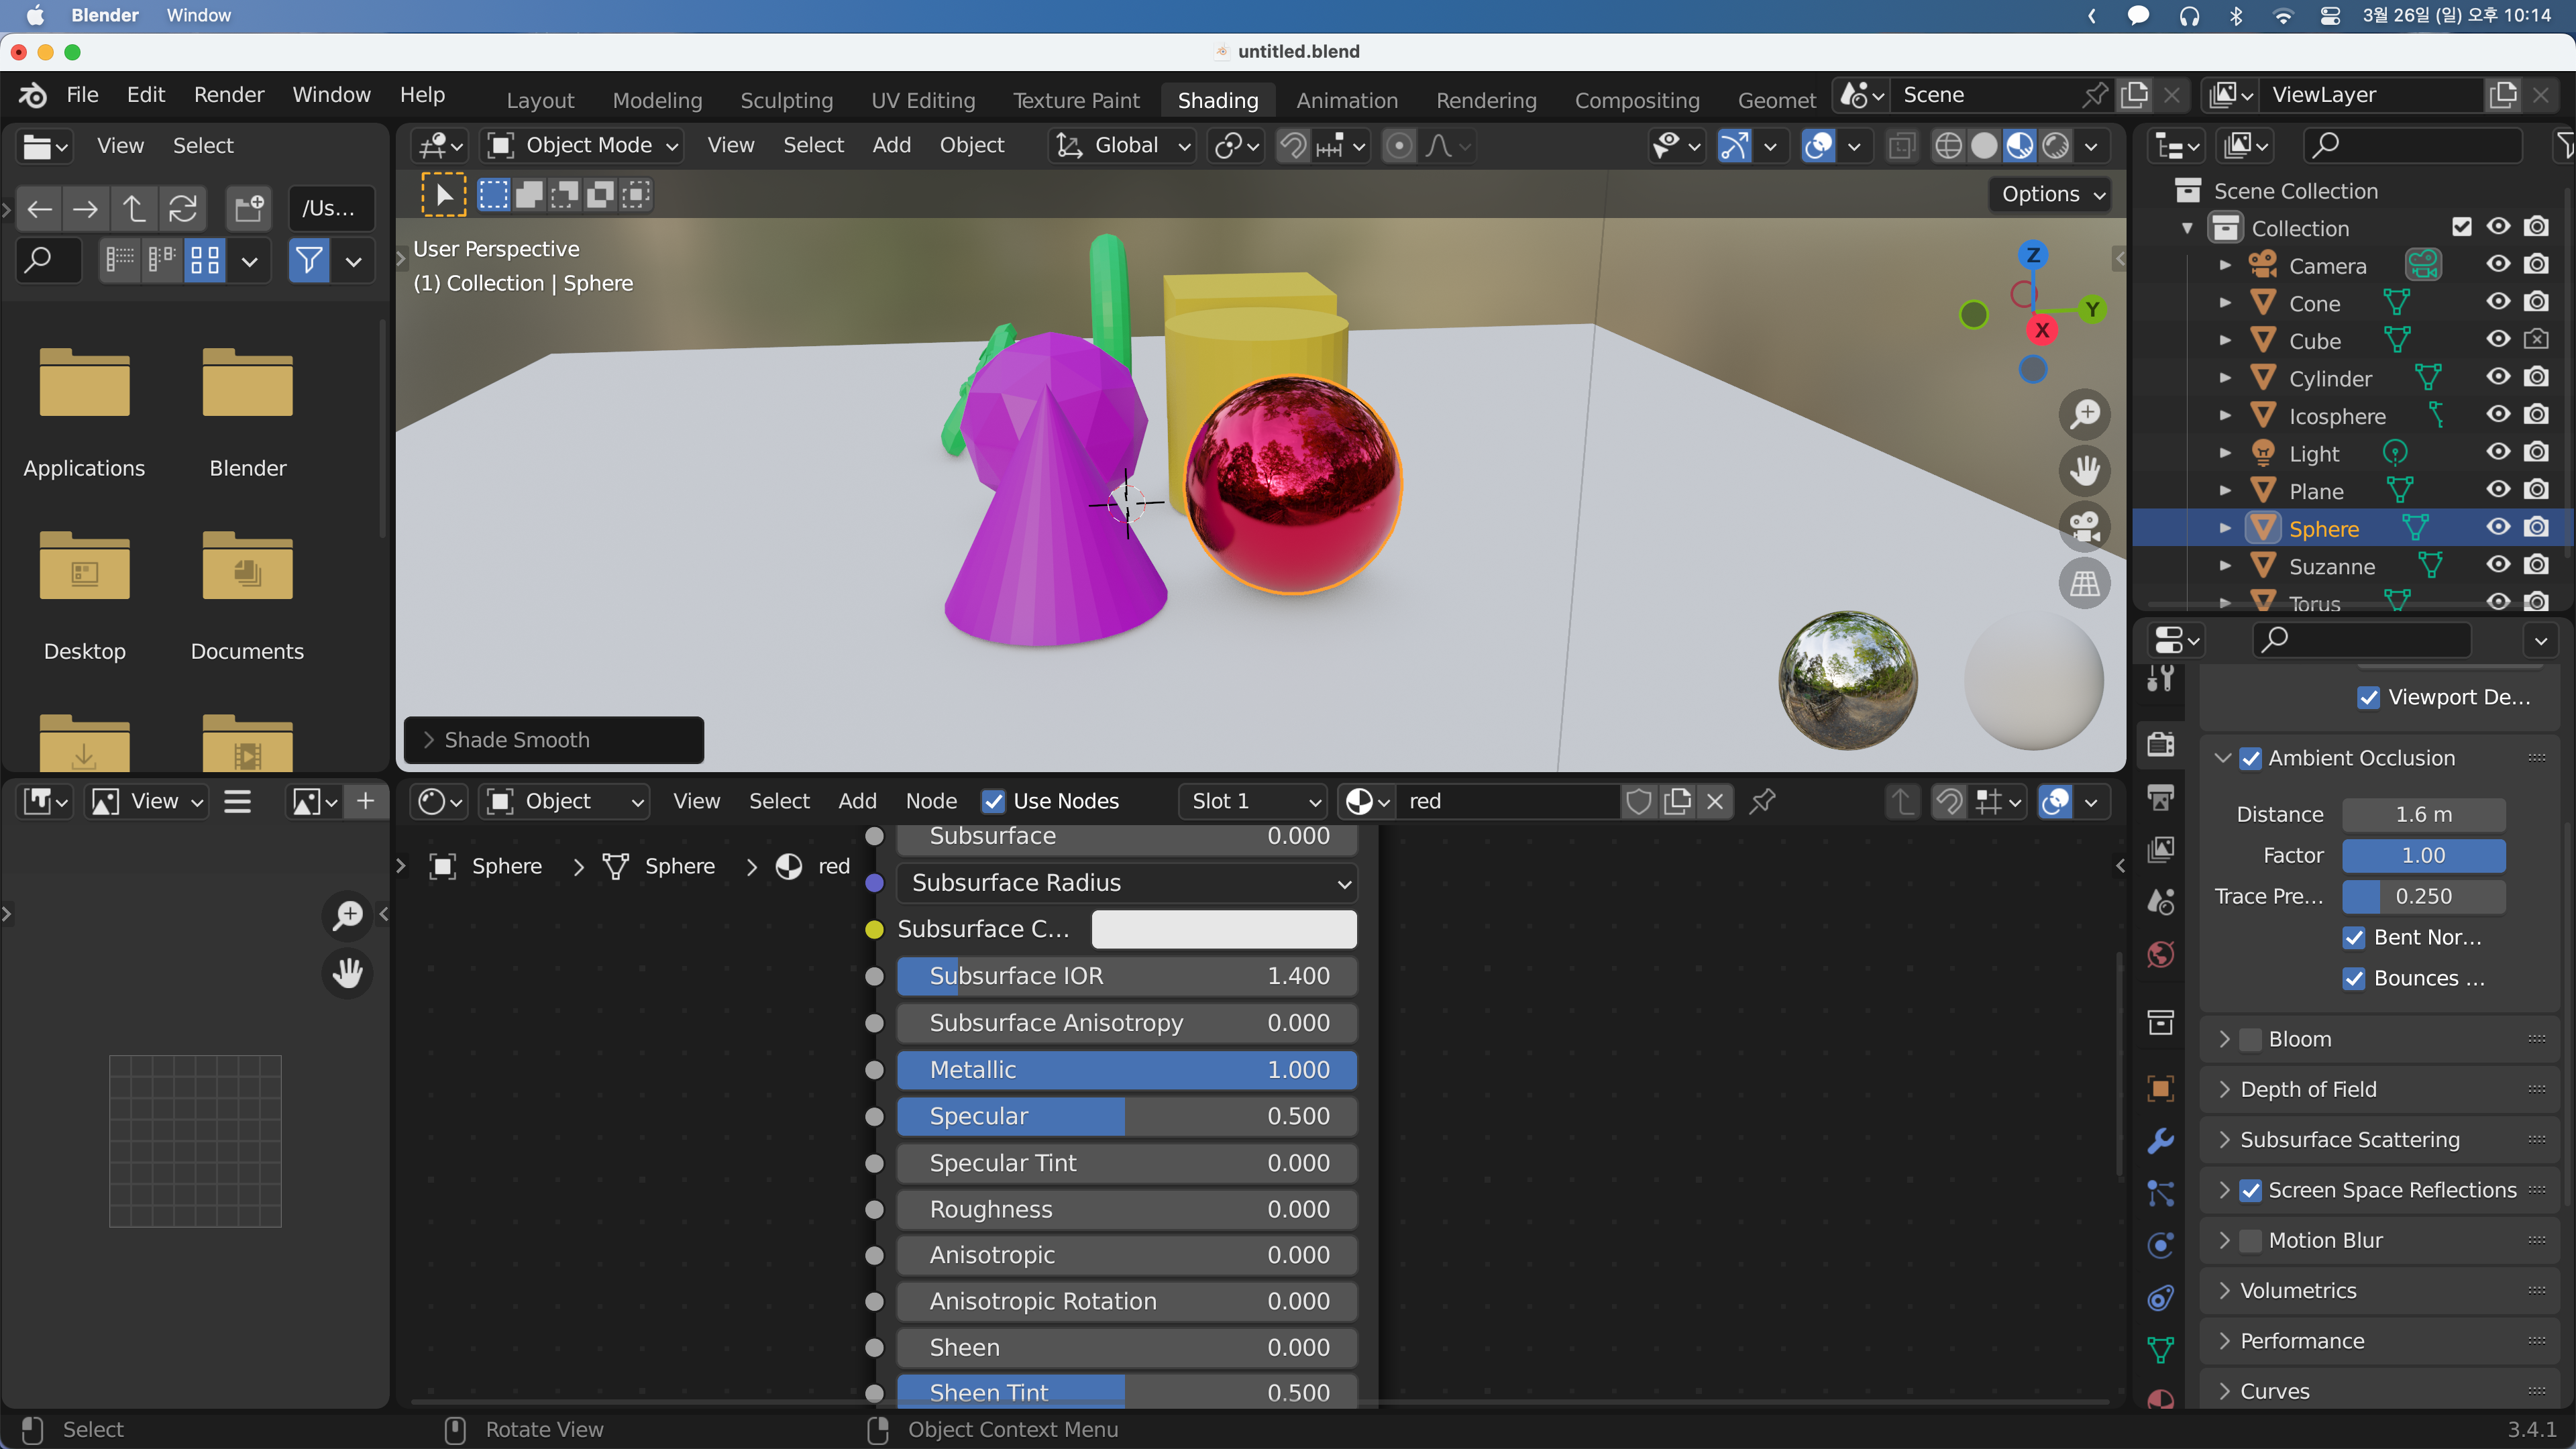This screenshot has height=1449, width=2576.
Task: Click the proportional editing icon
Action: click(1399, 146)
